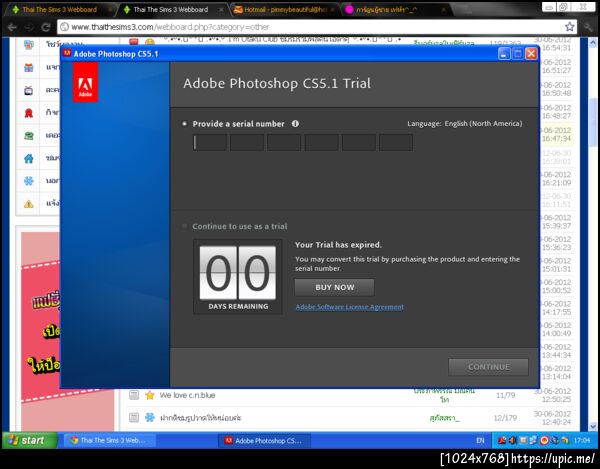Image resolution: width=600 pixels, height=469 pixels.
Task: Click the red award ribbon icon in the sidebar
Action: [x=29, y=113]
